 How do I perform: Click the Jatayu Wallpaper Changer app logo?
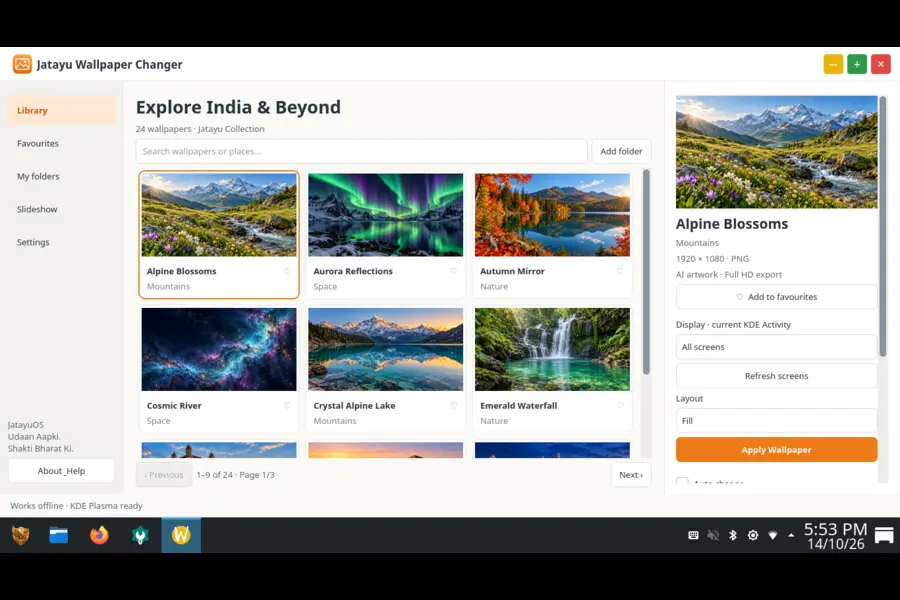[22, 64]
